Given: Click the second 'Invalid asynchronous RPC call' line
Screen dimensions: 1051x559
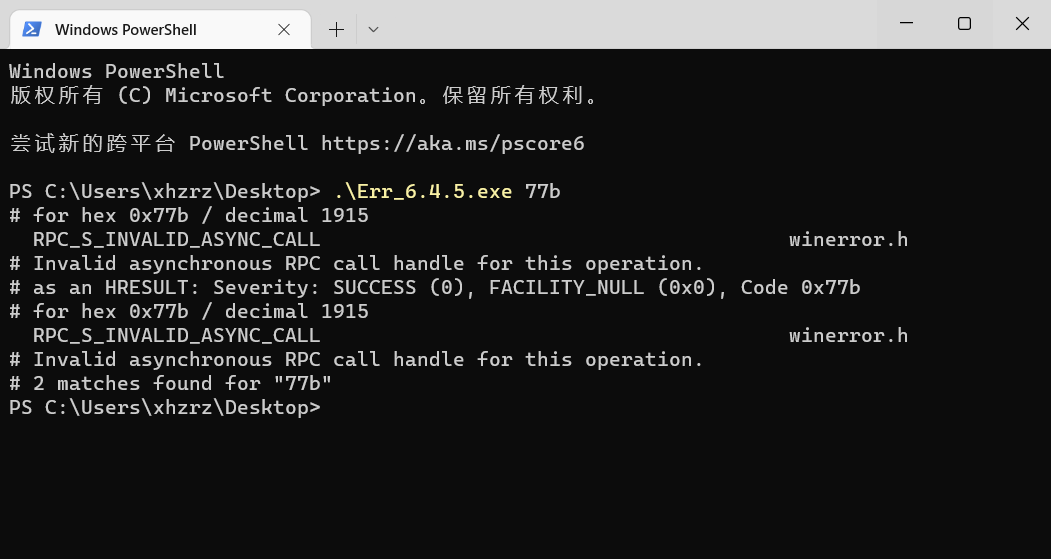Looking at the screenshot, I should (356, 359).
